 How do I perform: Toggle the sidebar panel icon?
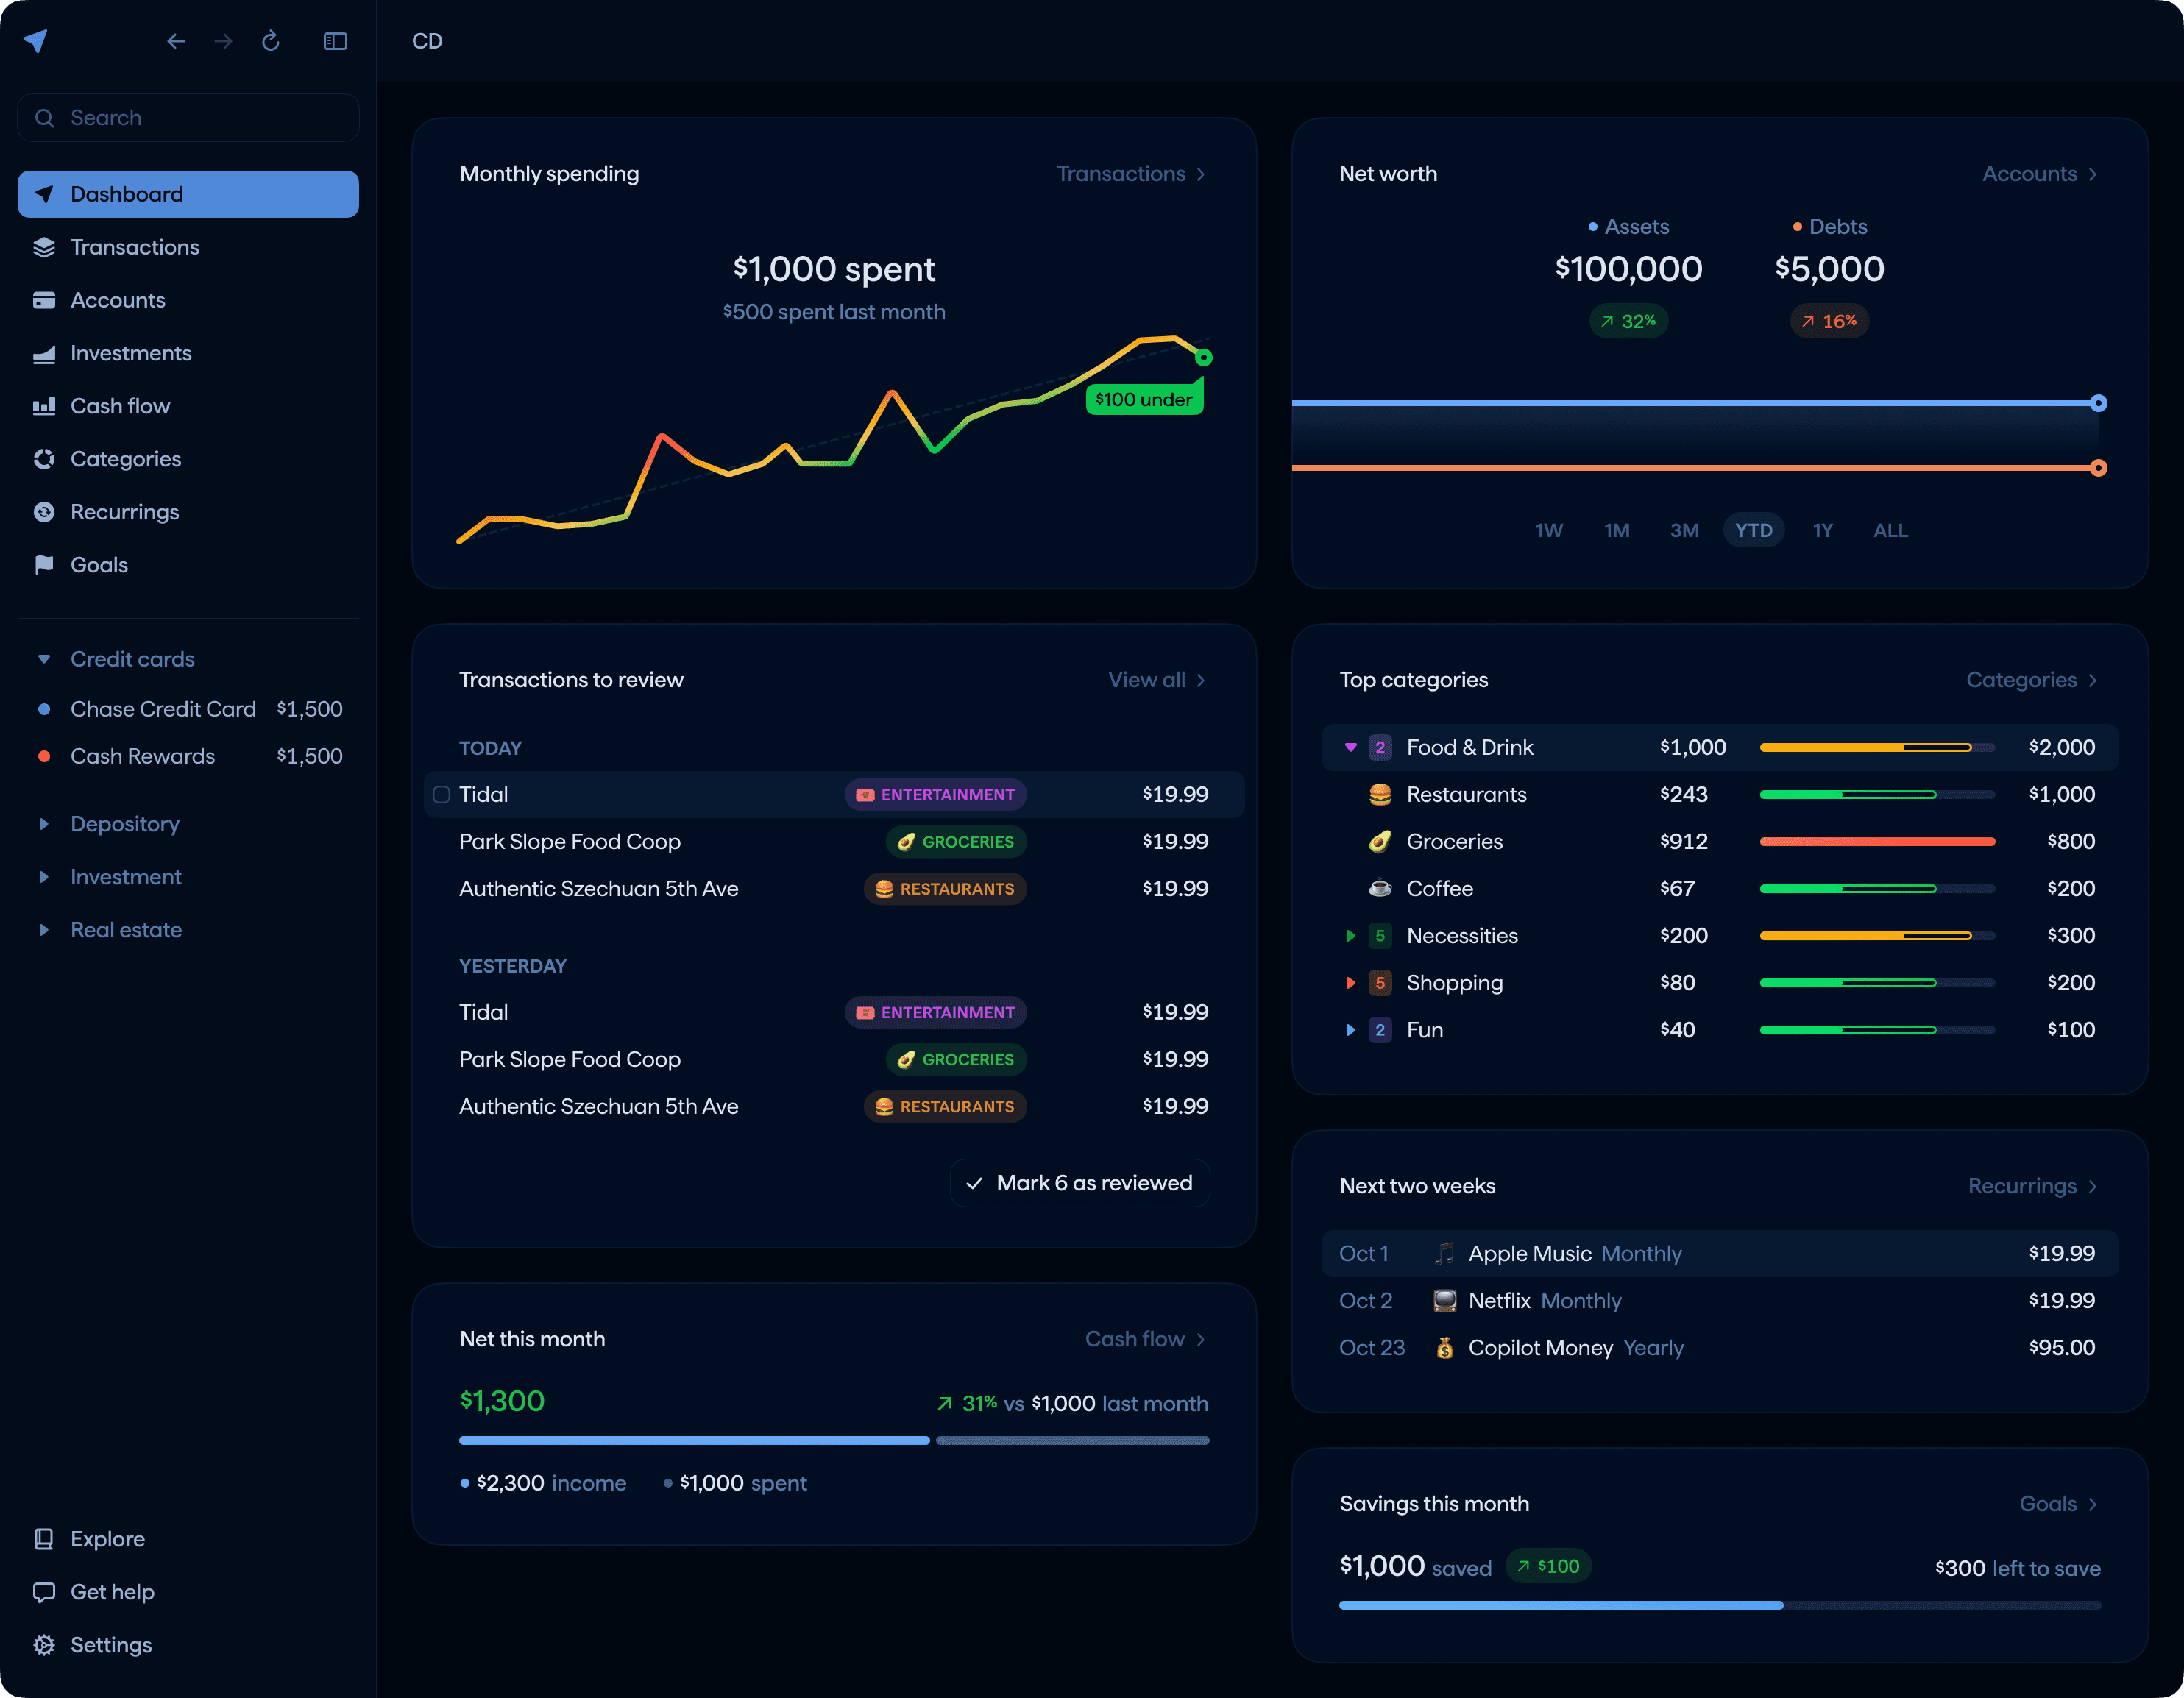point(335,41)
